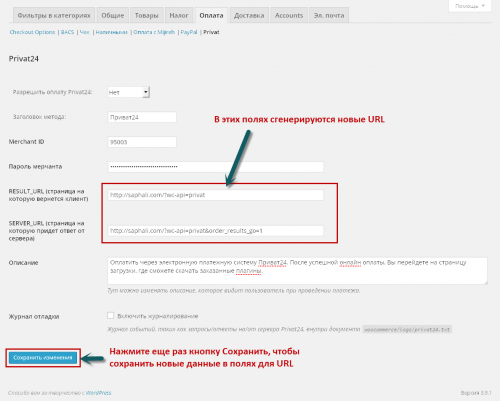This screenshot has height=401, width=500.
Task: Click the version text in the footer
Action: (x=476, y=393)
